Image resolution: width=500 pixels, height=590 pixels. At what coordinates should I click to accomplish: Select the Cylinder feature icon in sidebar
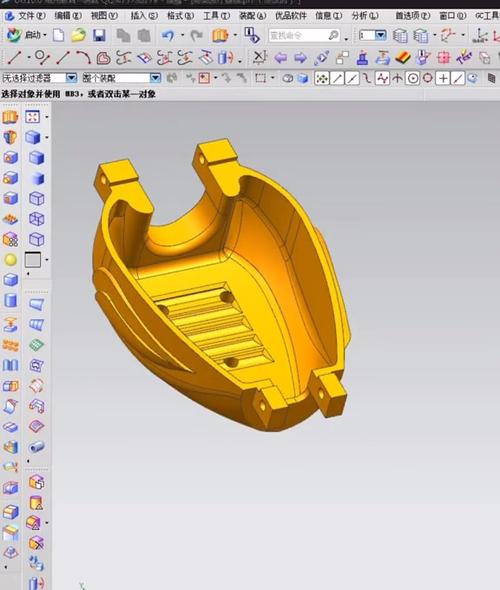tap(11, 300)
